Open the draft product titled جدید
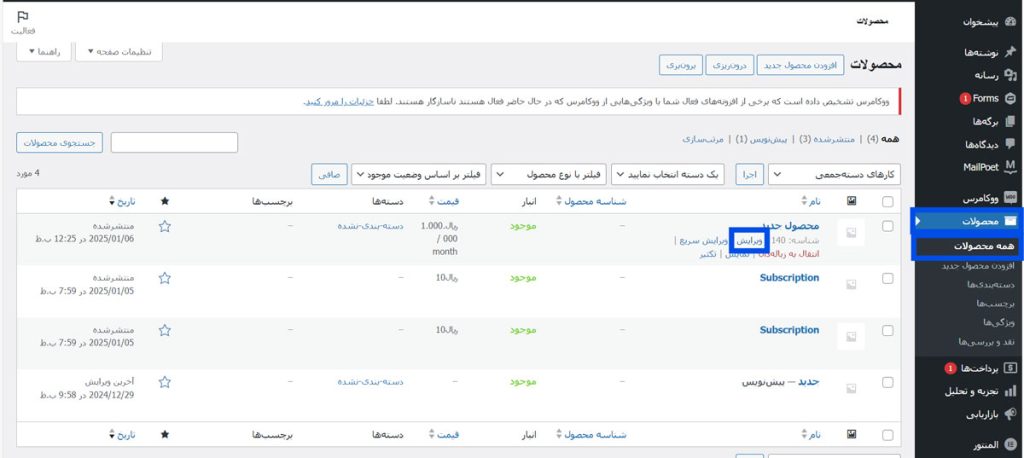This screenshot has width=1024, height=458. point(809,382)
